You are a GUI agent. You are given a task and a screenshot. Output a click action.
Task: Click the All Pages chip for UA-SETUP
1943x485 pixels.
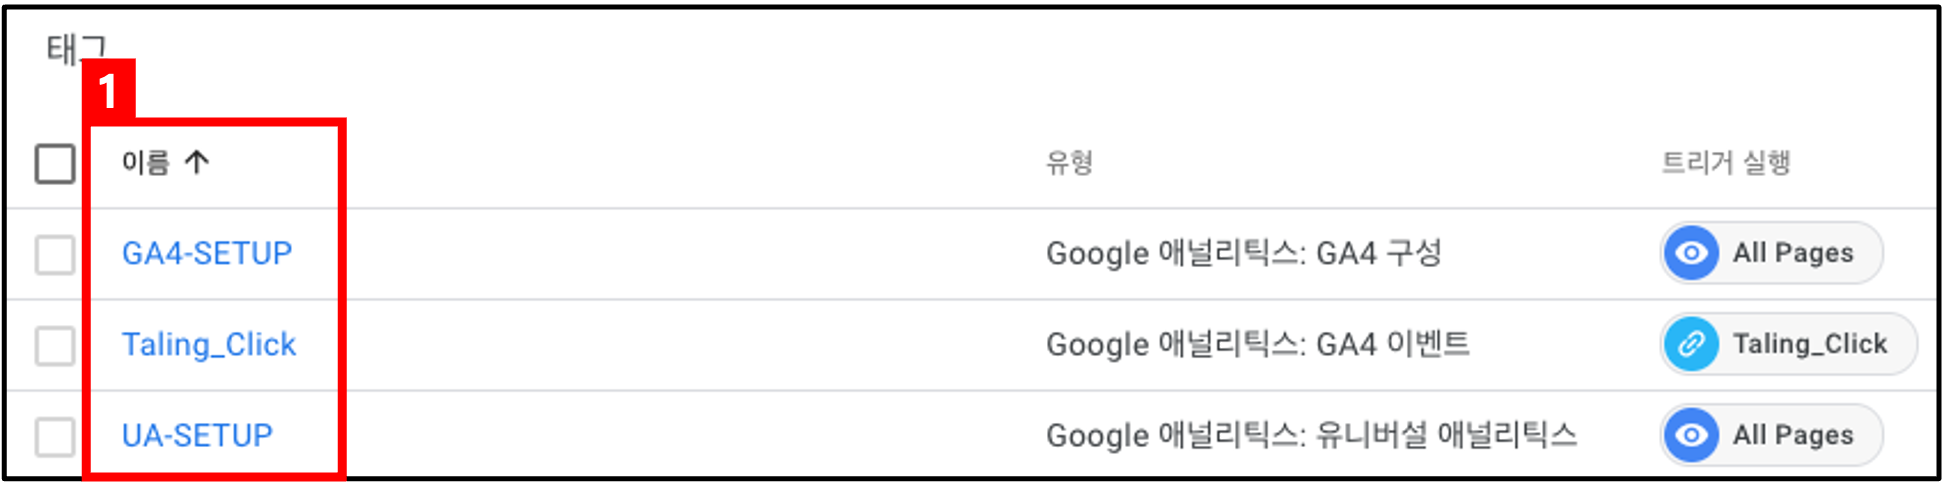pos(1773,435)
